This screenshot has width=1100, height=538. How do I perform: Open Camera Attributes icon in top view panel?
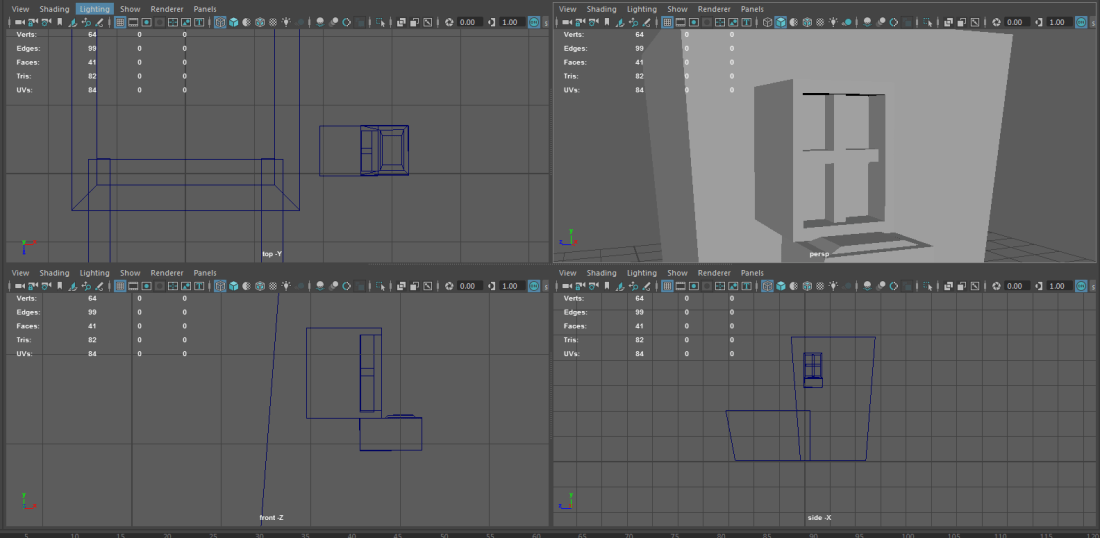tap(46, 22)
